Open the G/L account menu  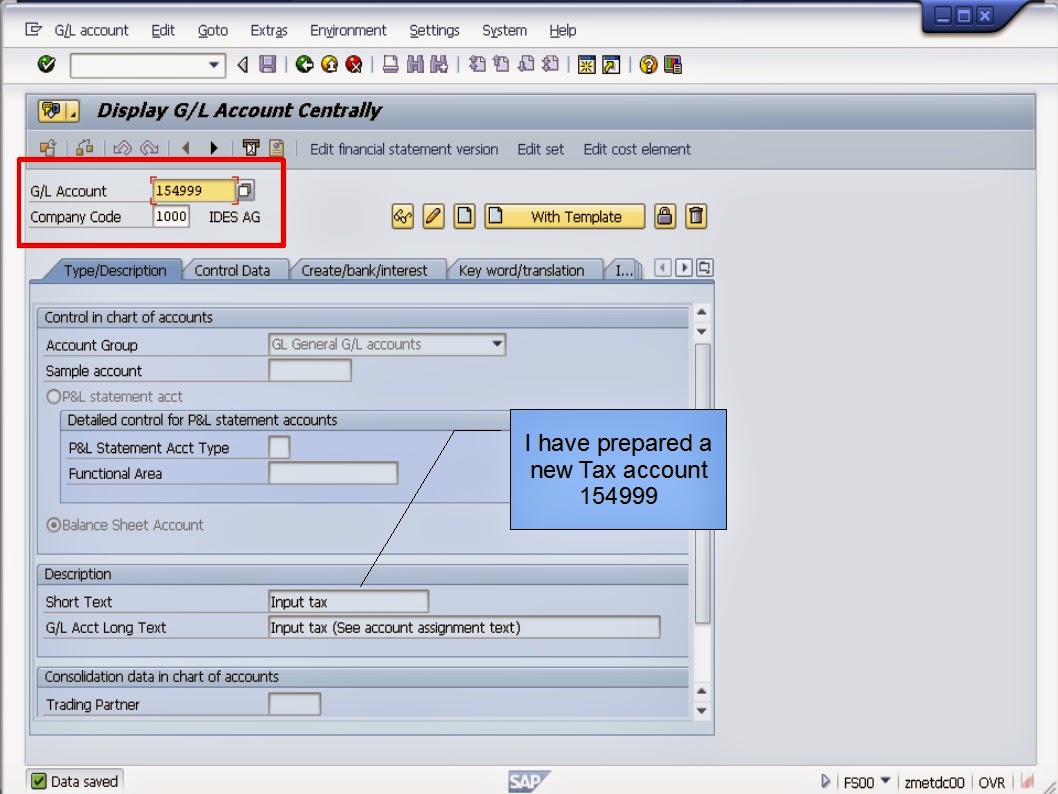91,30
